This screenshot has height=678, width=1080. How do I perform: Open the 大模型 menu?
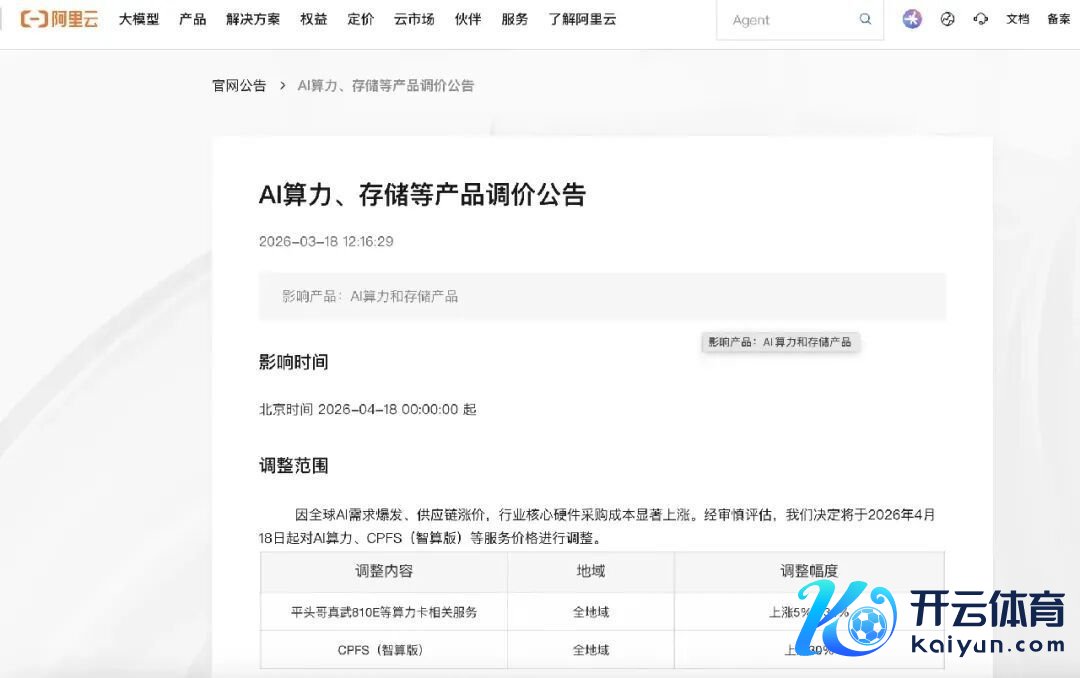(139, 19)
